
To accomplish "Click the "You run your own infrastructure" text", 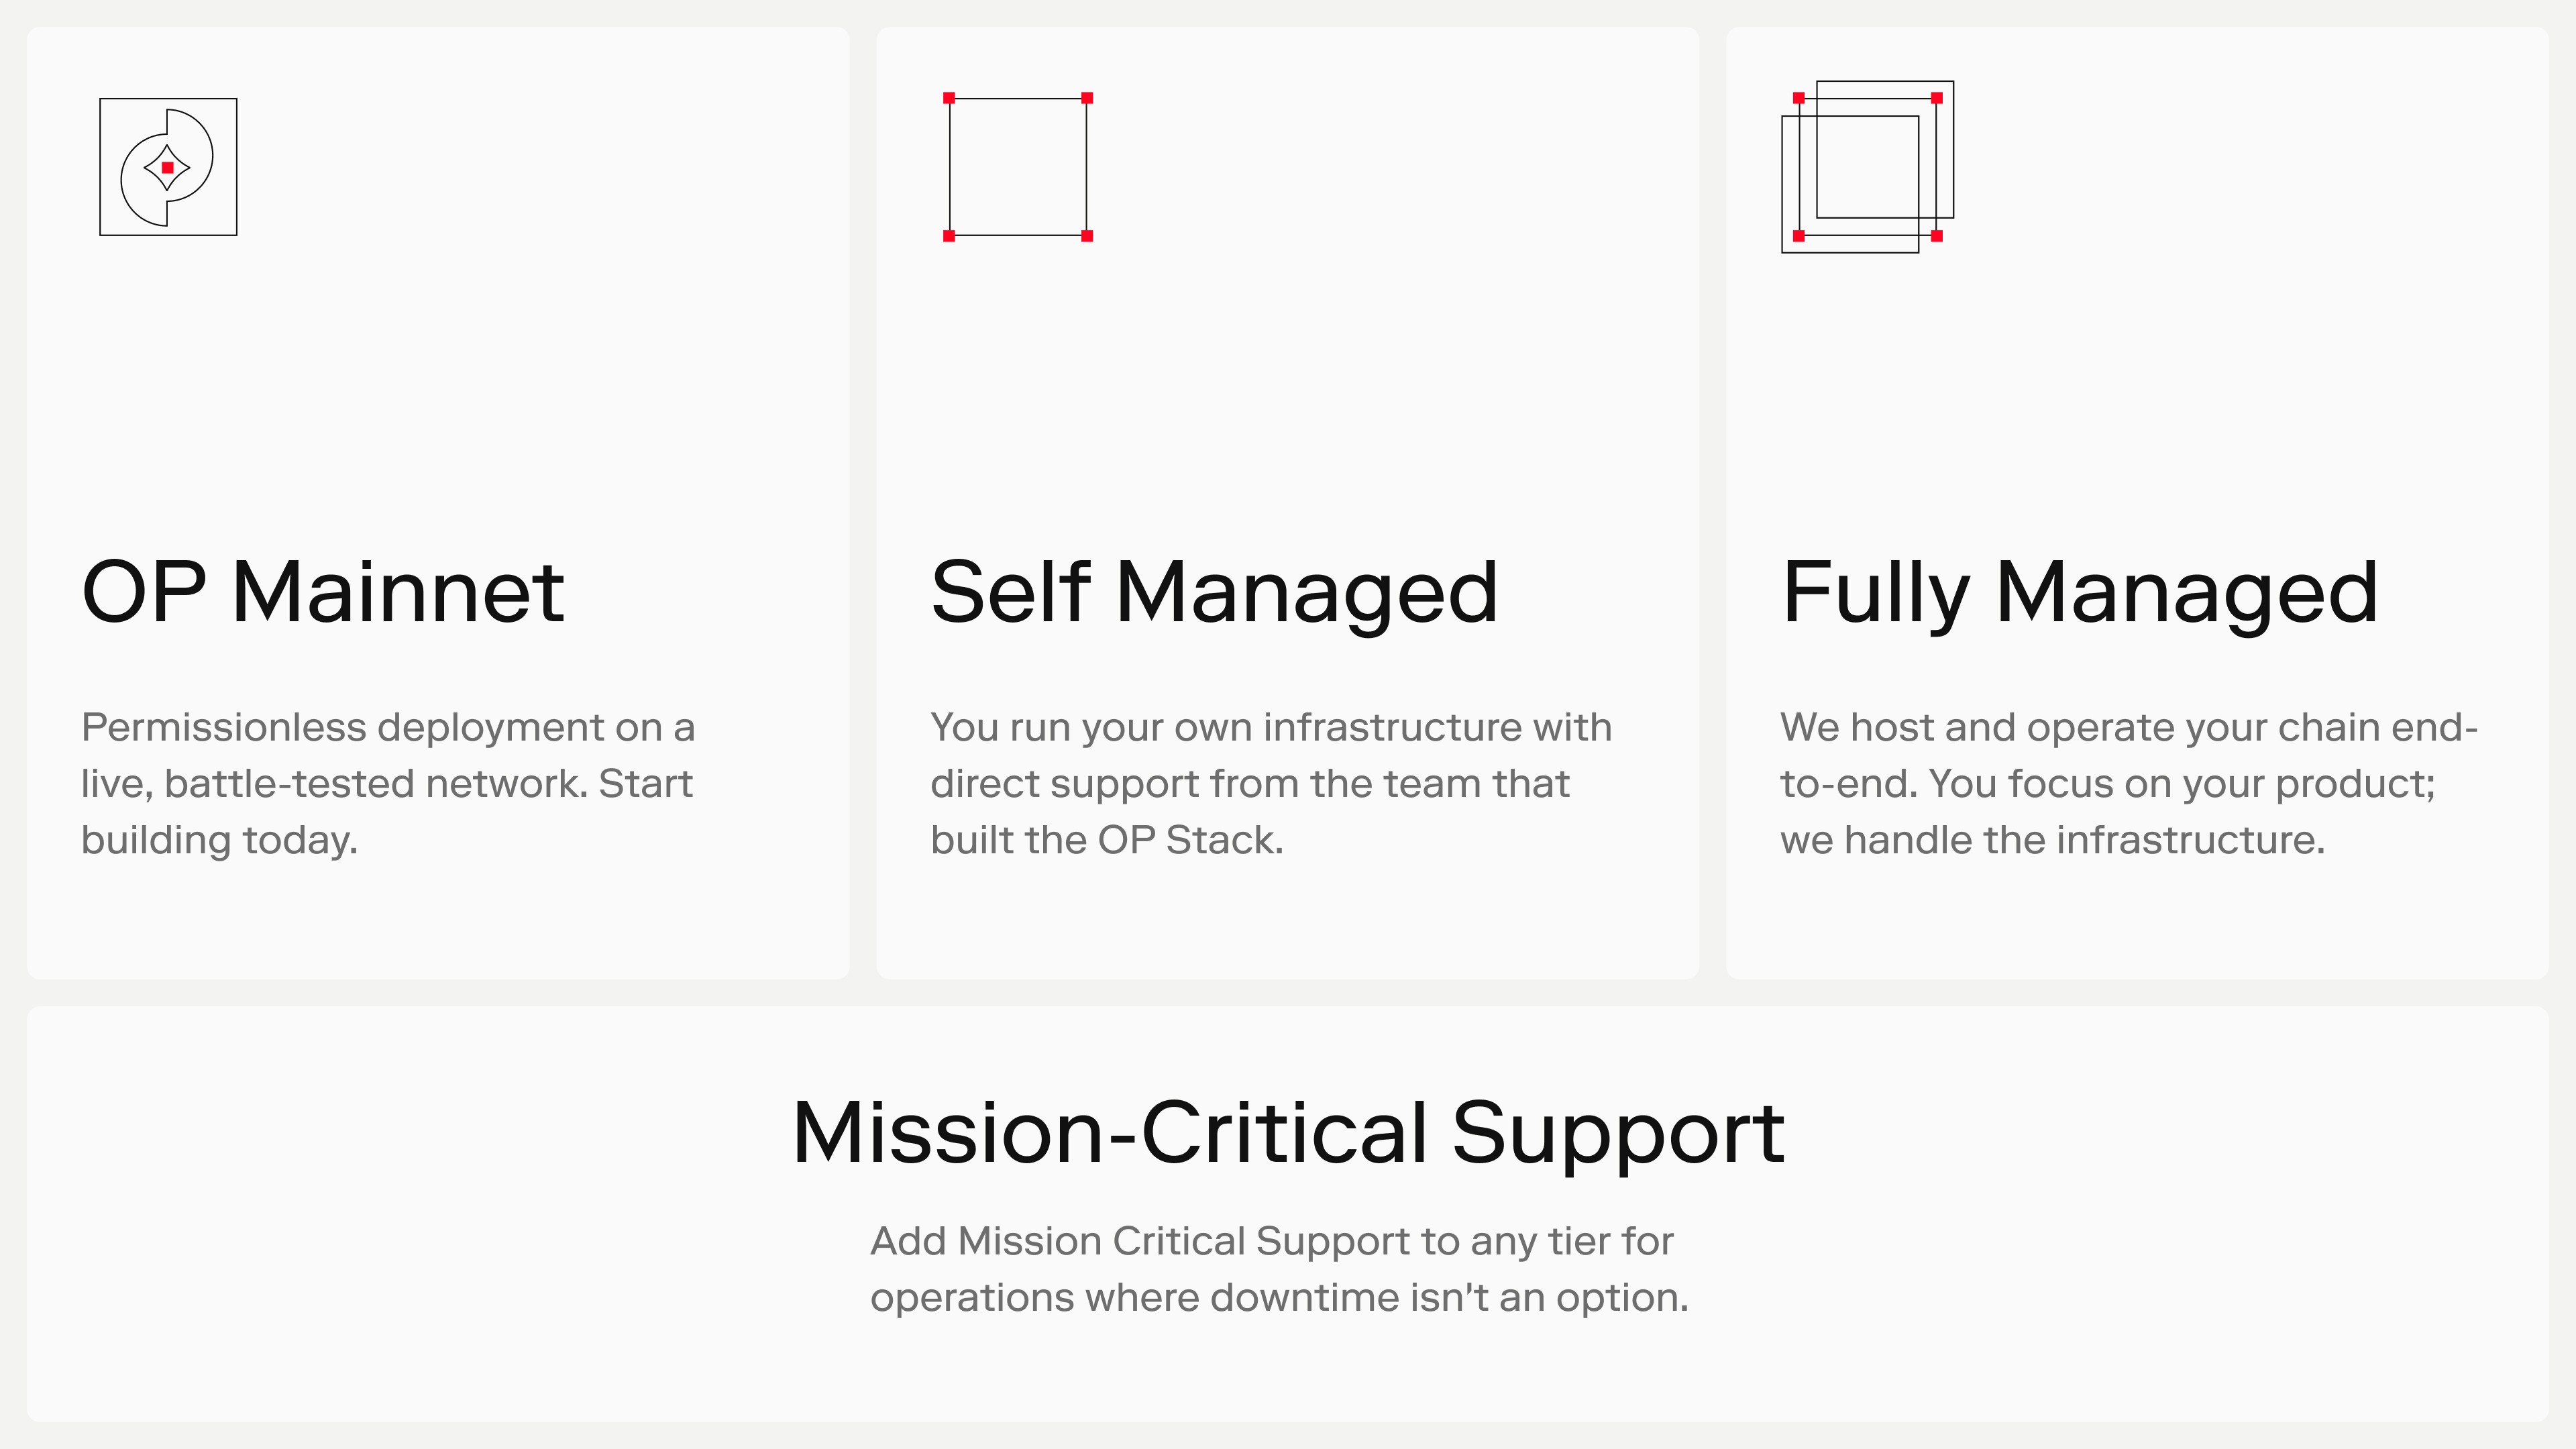I will pos(1271,783).
